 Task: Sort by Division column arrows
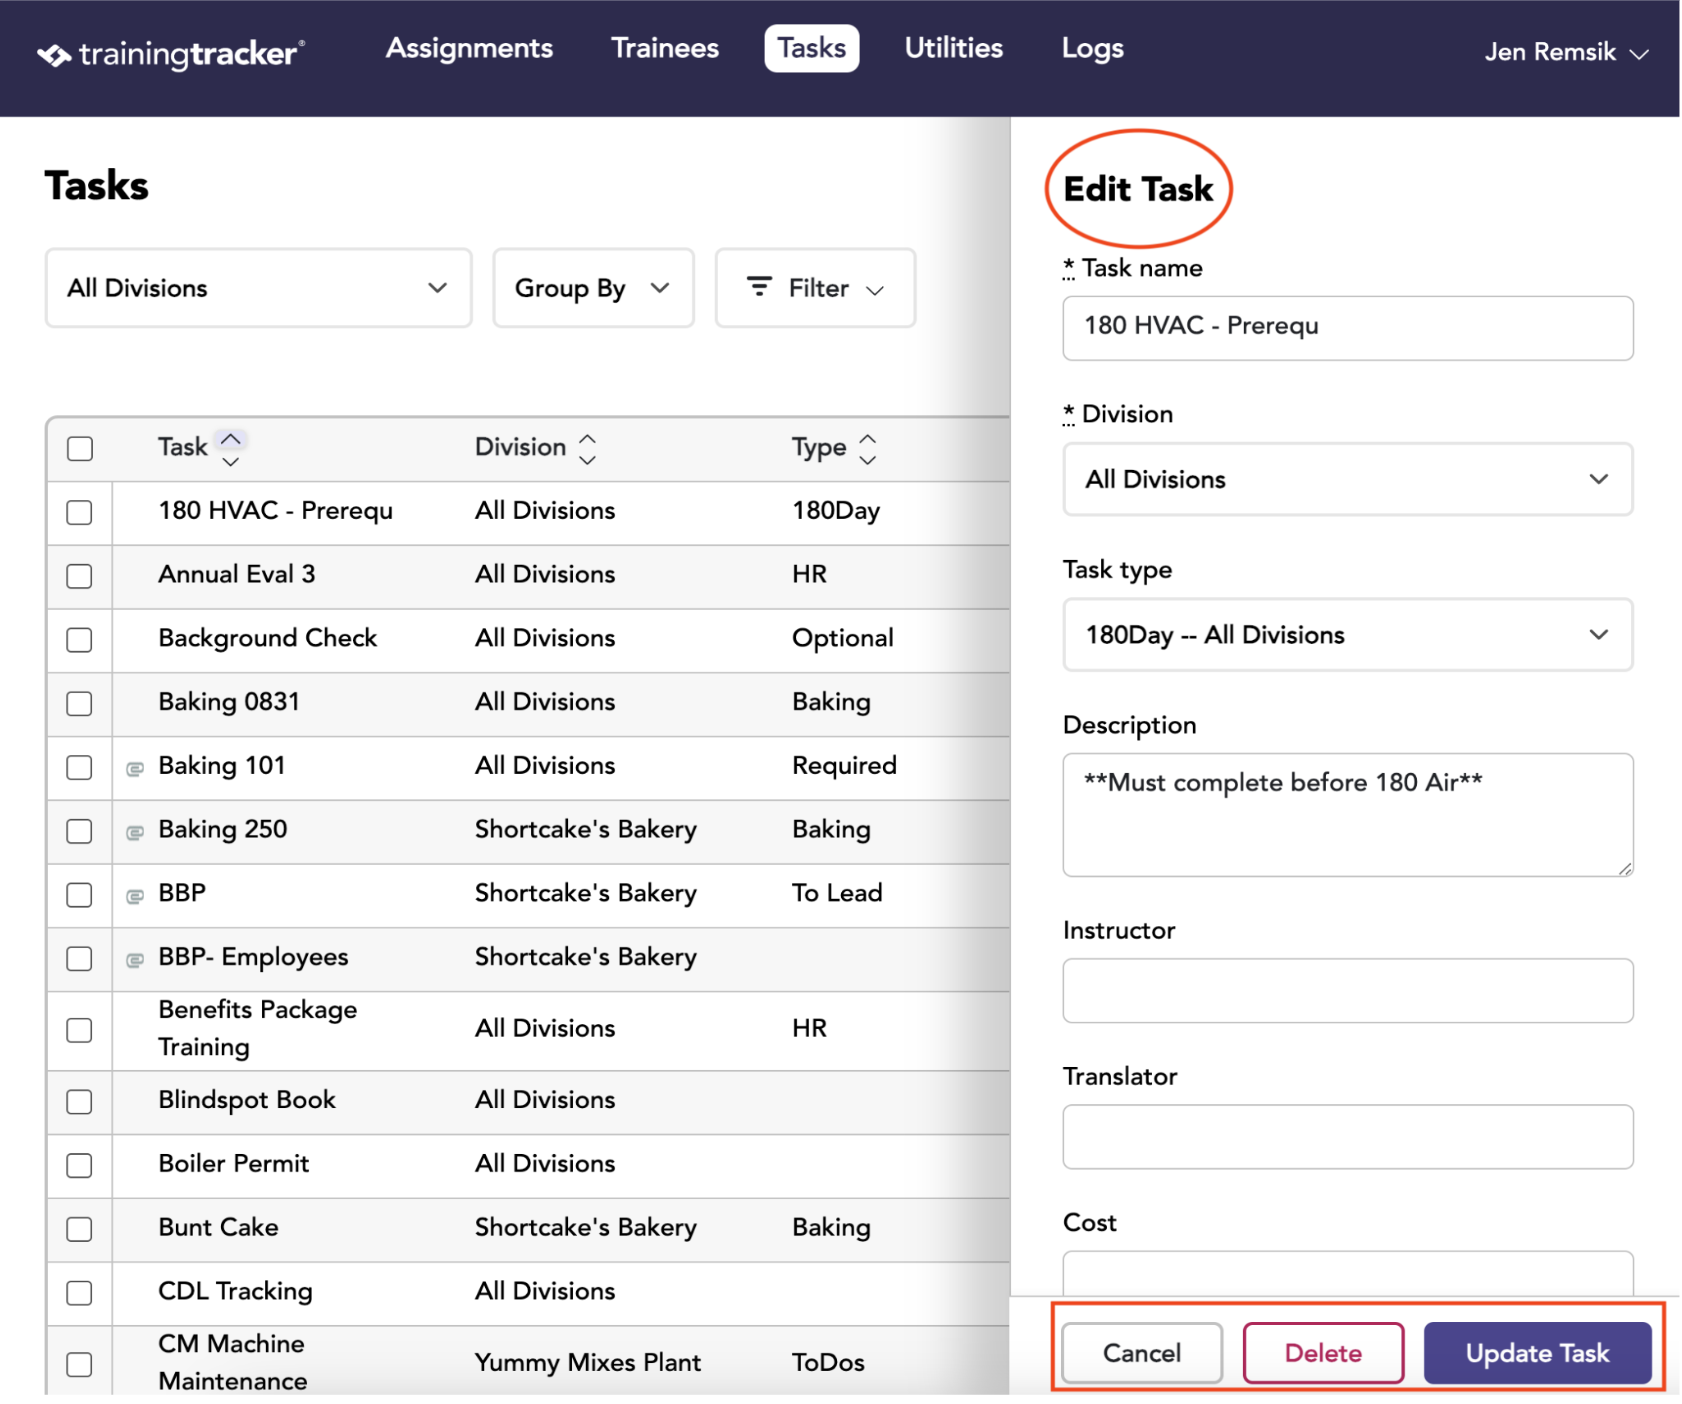pyautogui.click(x=588, y=449)
